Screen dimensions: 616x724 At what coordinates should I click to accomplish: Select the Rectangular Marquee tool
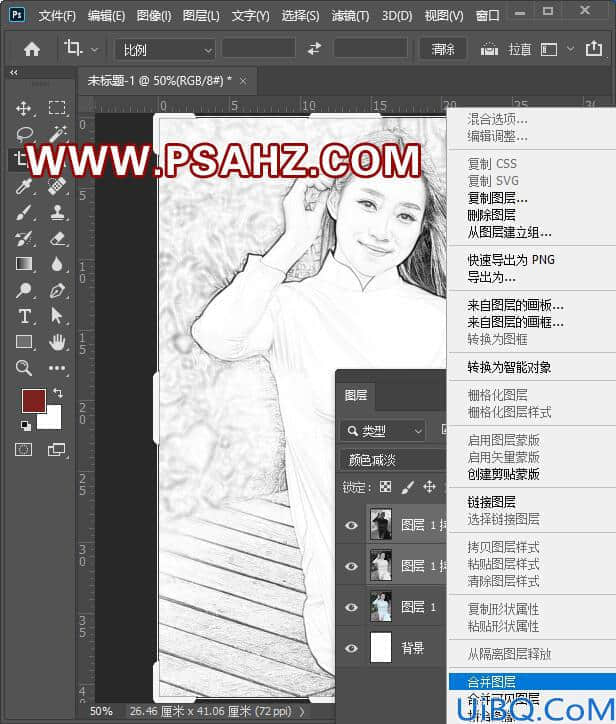click(x=57, y=108)
